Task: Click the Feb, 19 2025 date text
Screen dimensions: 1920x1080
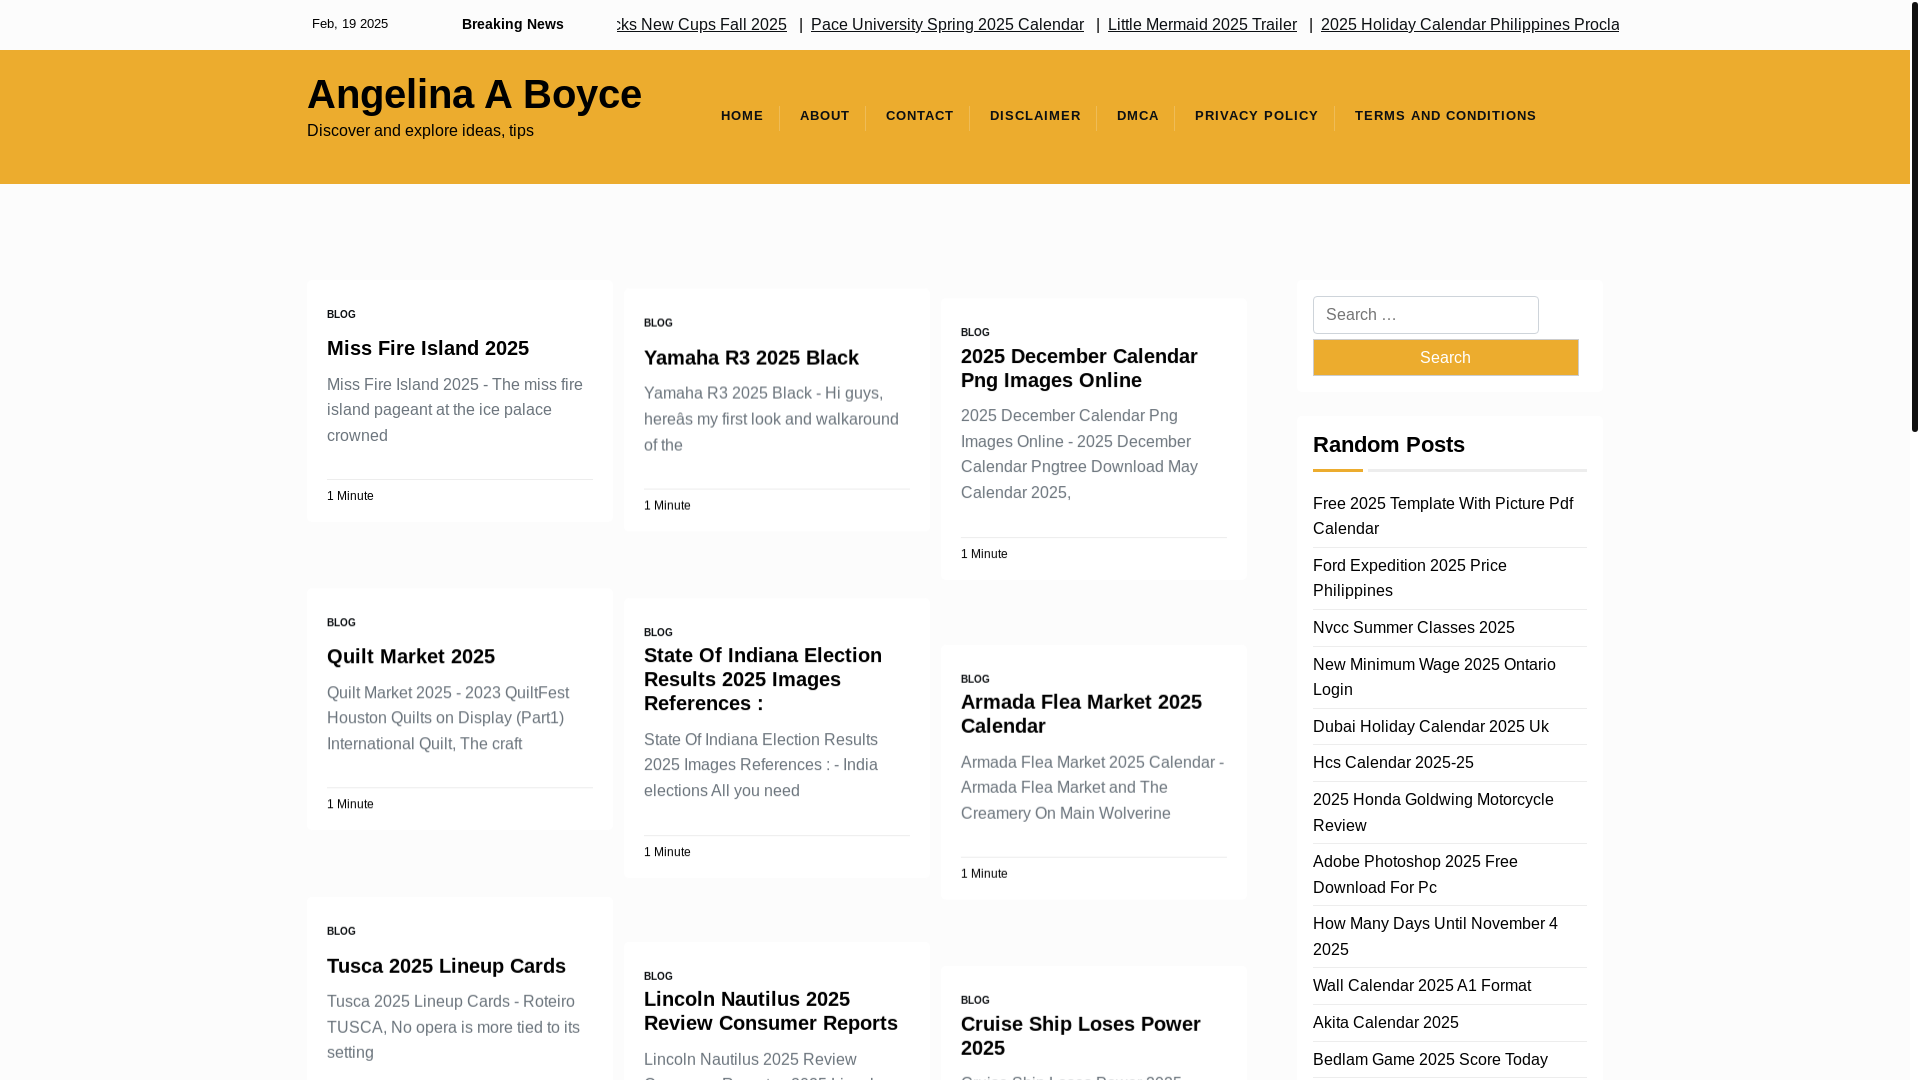Action: coord(349,24)
